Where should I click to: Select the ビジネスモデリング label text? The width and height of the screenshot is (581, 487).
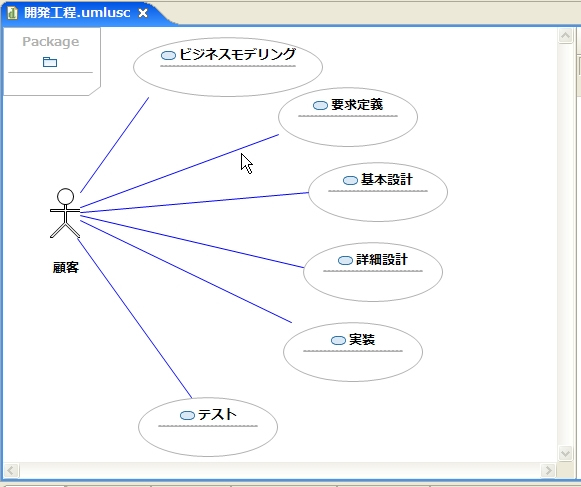click(238, 54)
